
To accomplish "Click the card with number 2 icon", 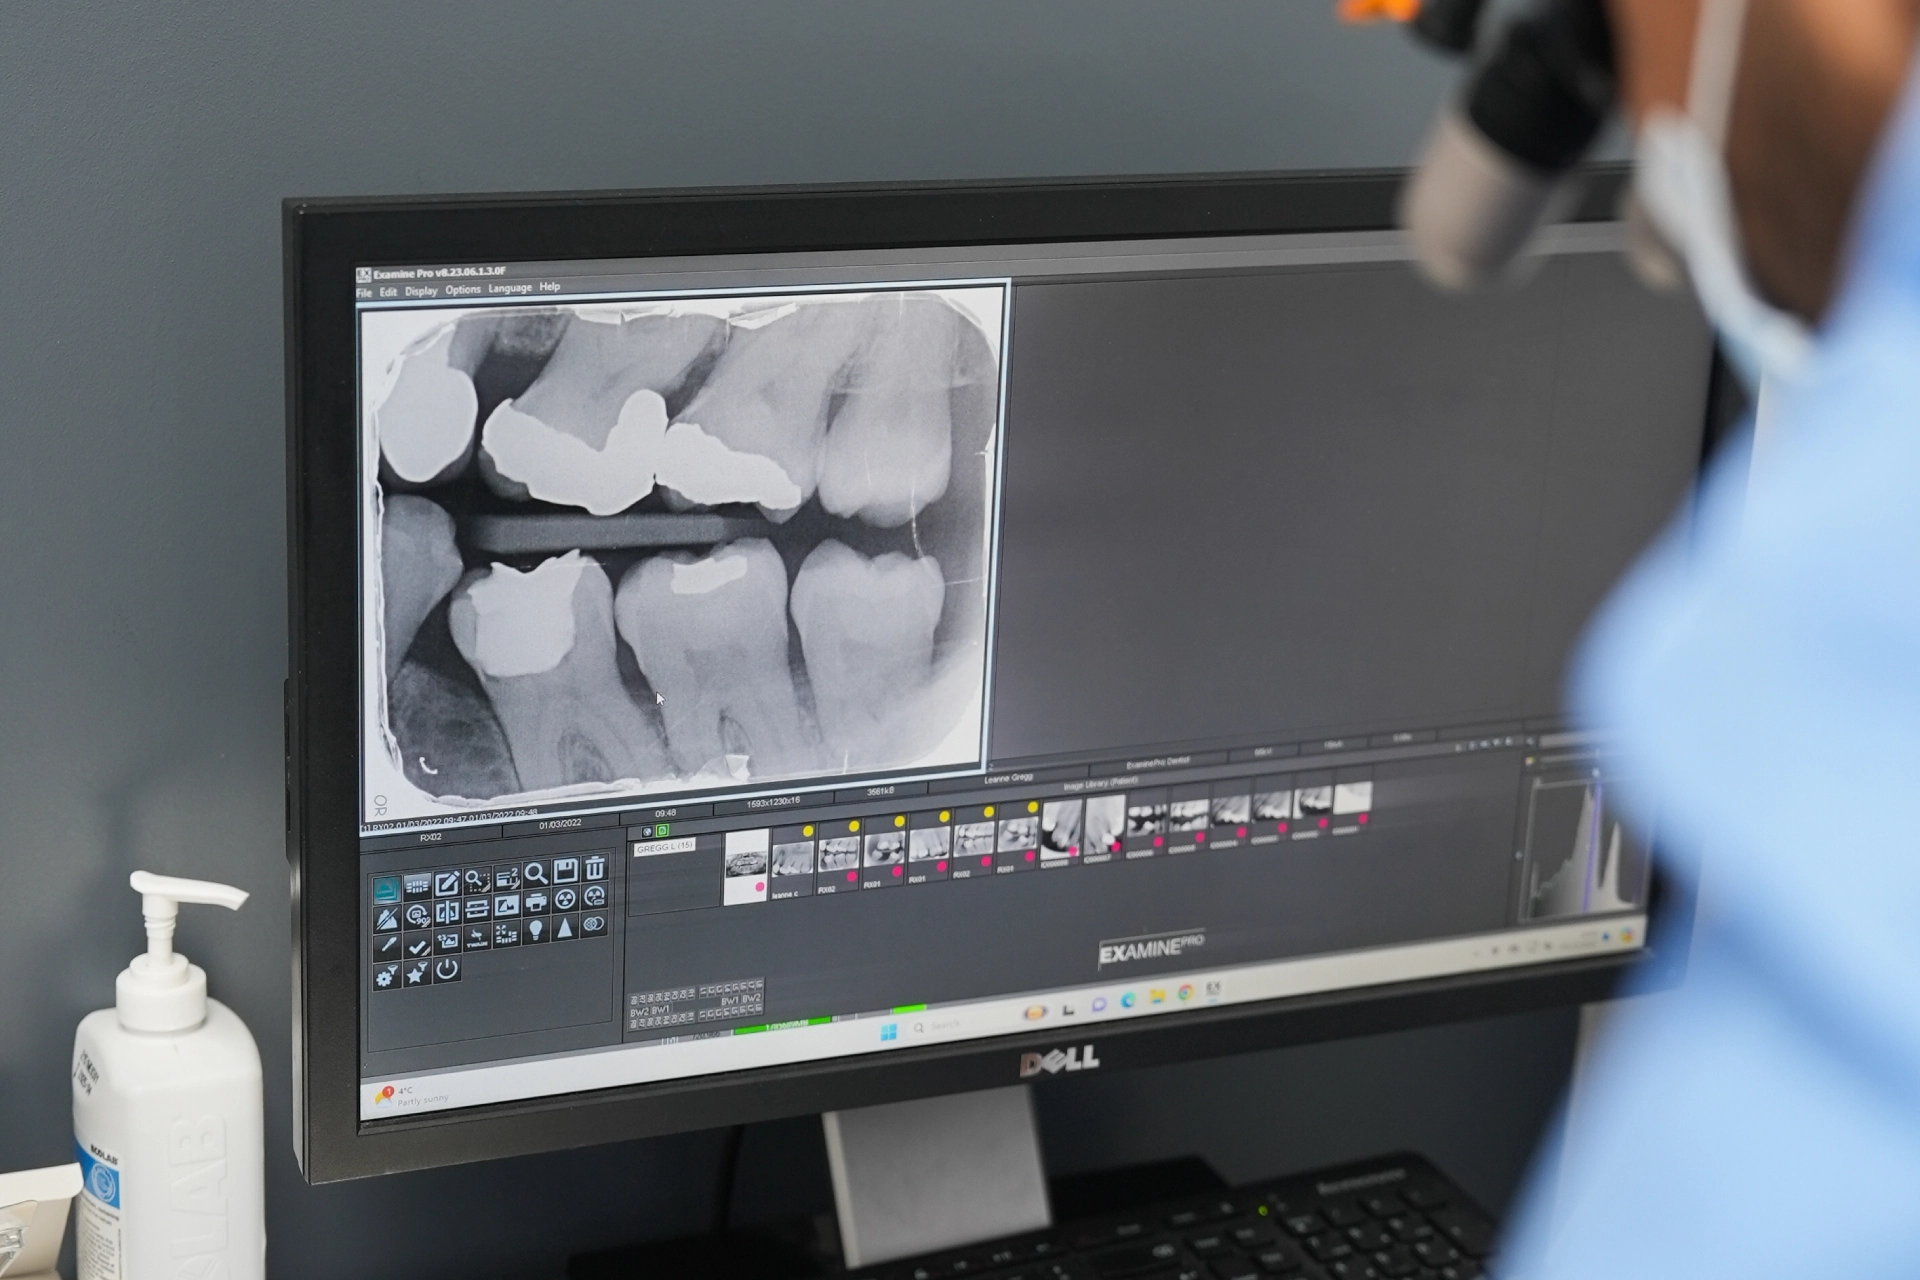I will [x=508, y=878].
